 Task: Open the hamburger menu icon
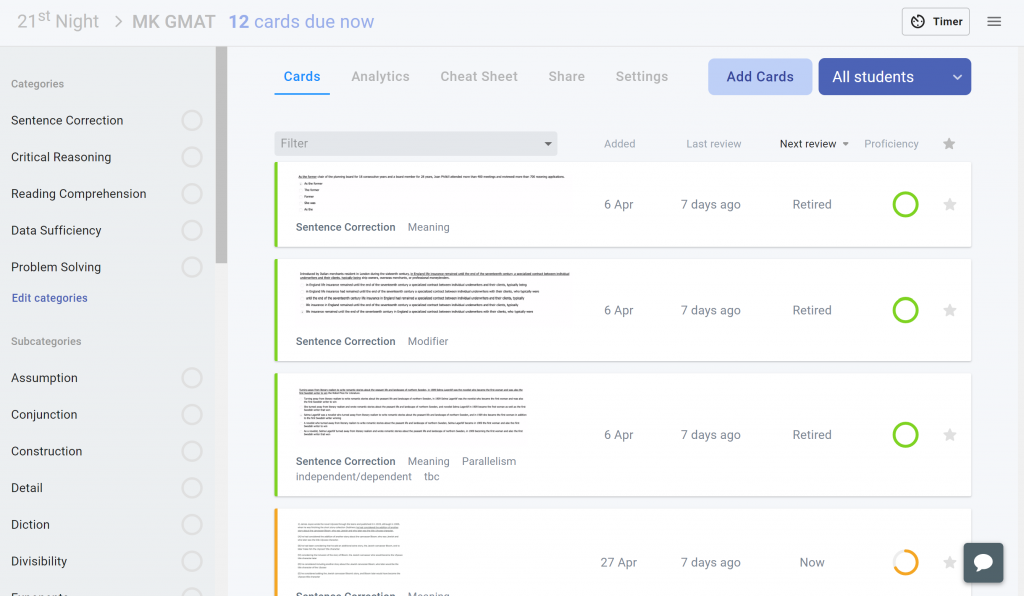click(994, 22)
